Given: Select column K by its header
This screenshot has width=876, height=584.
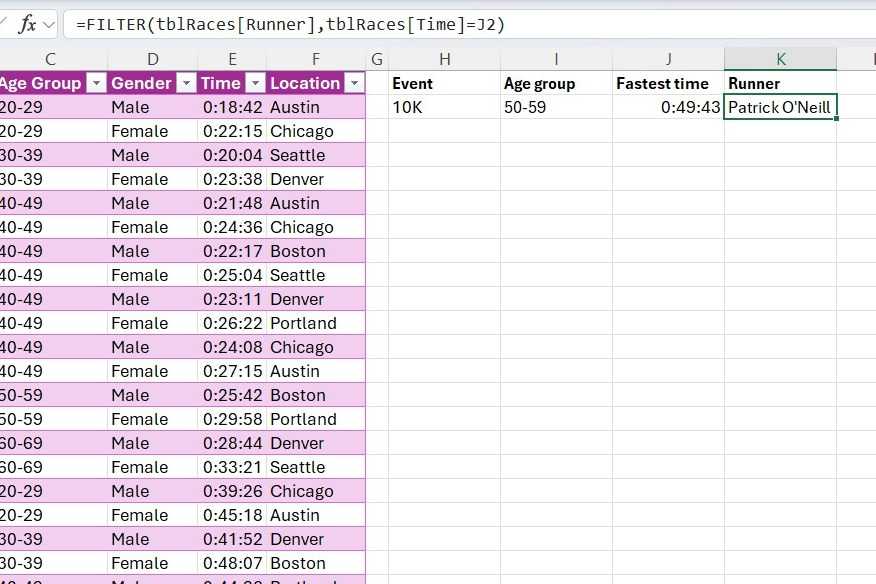Looking at the screenshot, I should click(x=780, y=59).
